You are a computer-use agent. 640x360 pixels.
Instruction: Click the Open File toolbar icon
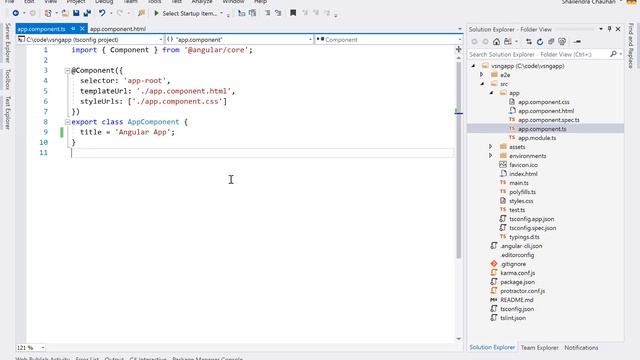pyautogui.click(x=65, y=13)
